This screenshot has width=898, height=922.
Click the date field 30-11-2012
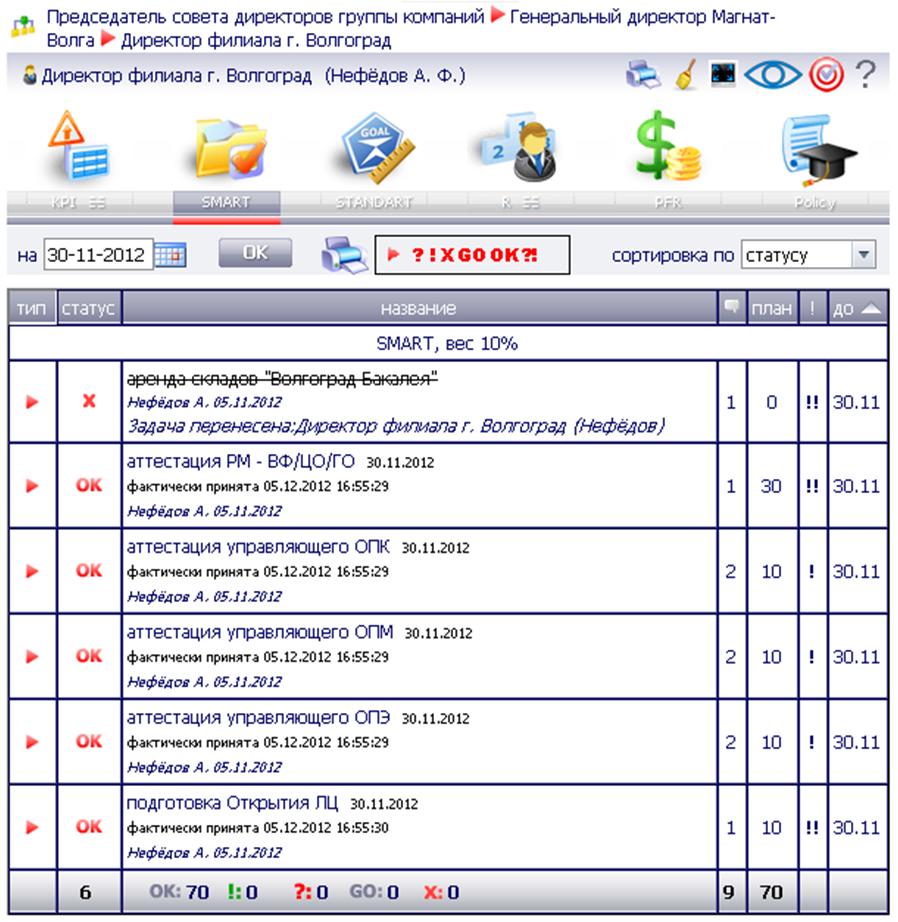click(98, 255)
